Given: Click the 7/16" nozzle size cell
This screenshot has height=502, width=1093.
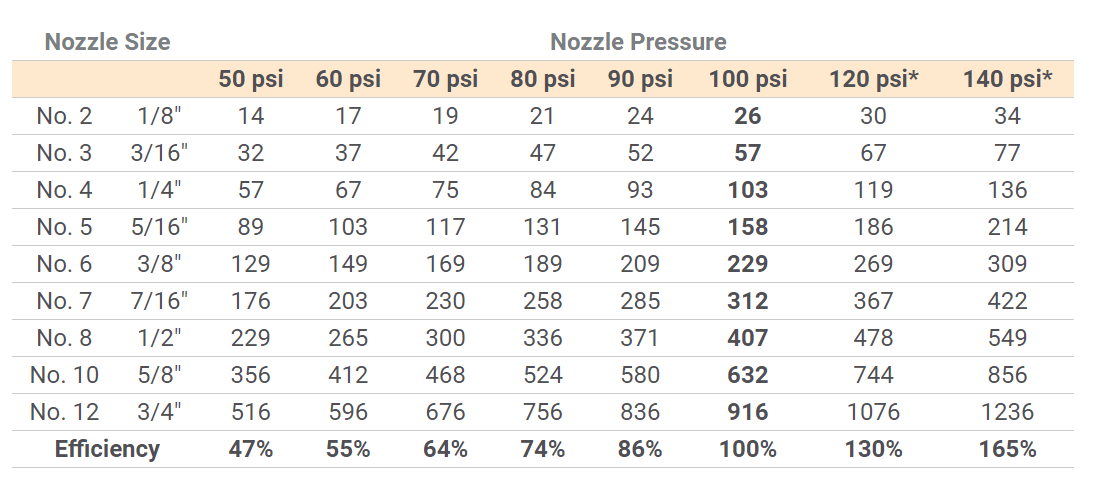Looking at the screenshot, I should pyautogui.click(x=162, y=301).
